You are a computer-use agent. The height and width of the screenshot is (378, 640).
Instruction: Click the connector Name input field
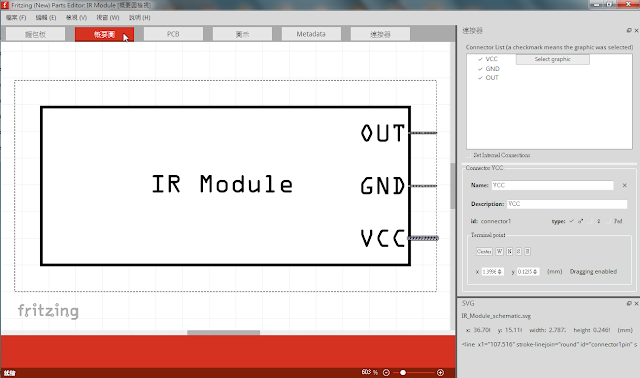(x=552, y=185)
